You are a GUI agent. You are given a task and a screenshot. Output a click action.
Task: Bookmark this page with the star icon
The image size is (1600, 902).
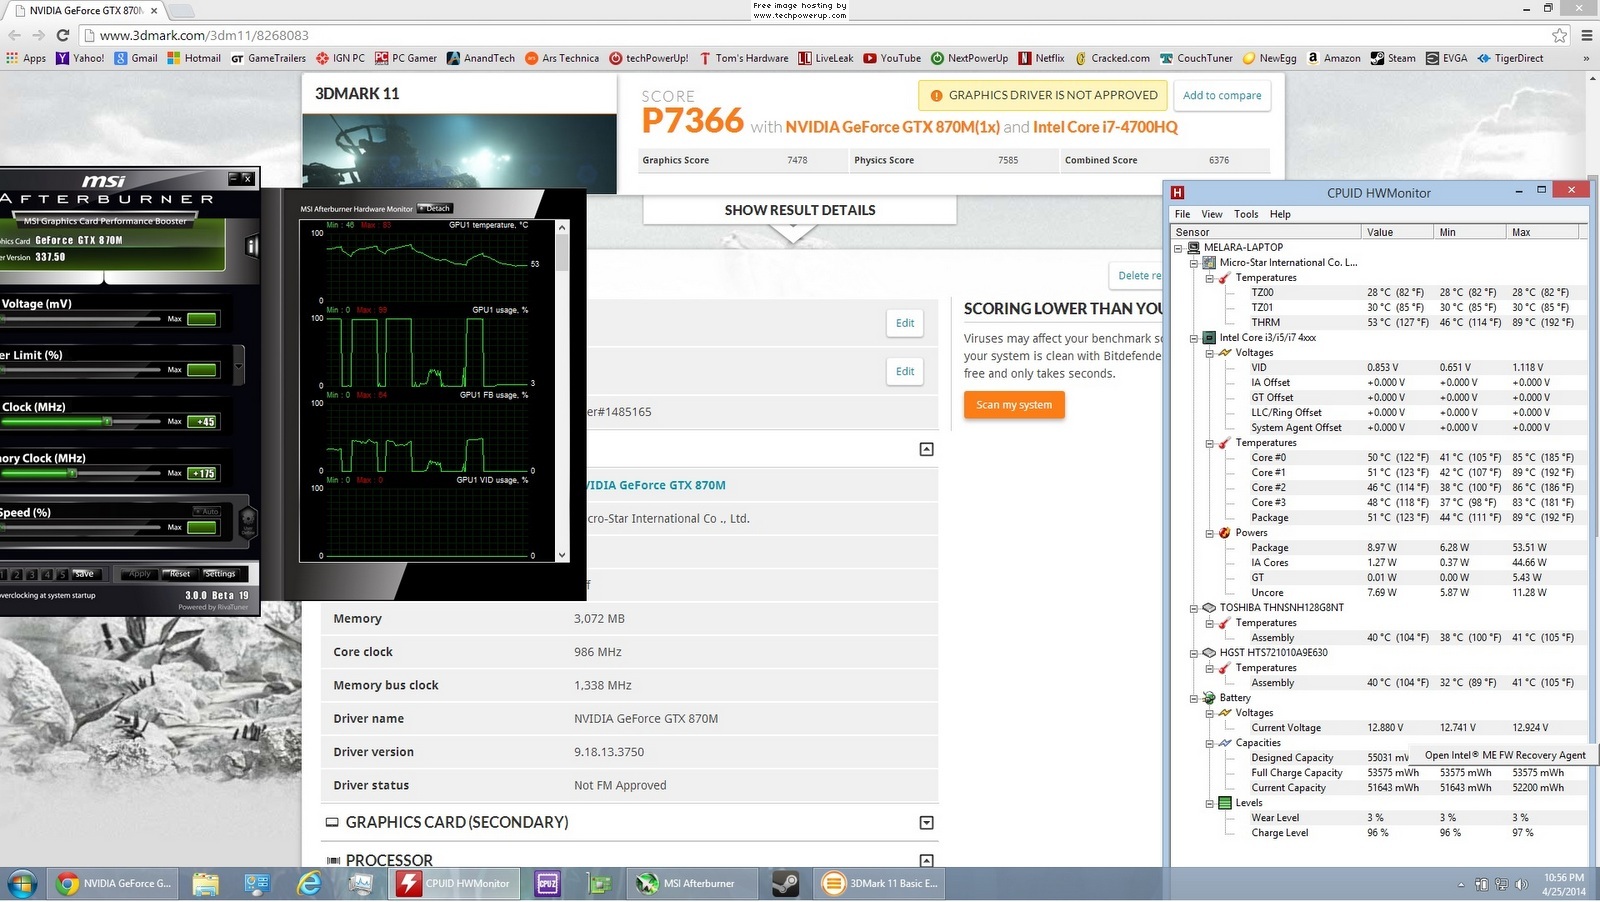coord(1559,35)
